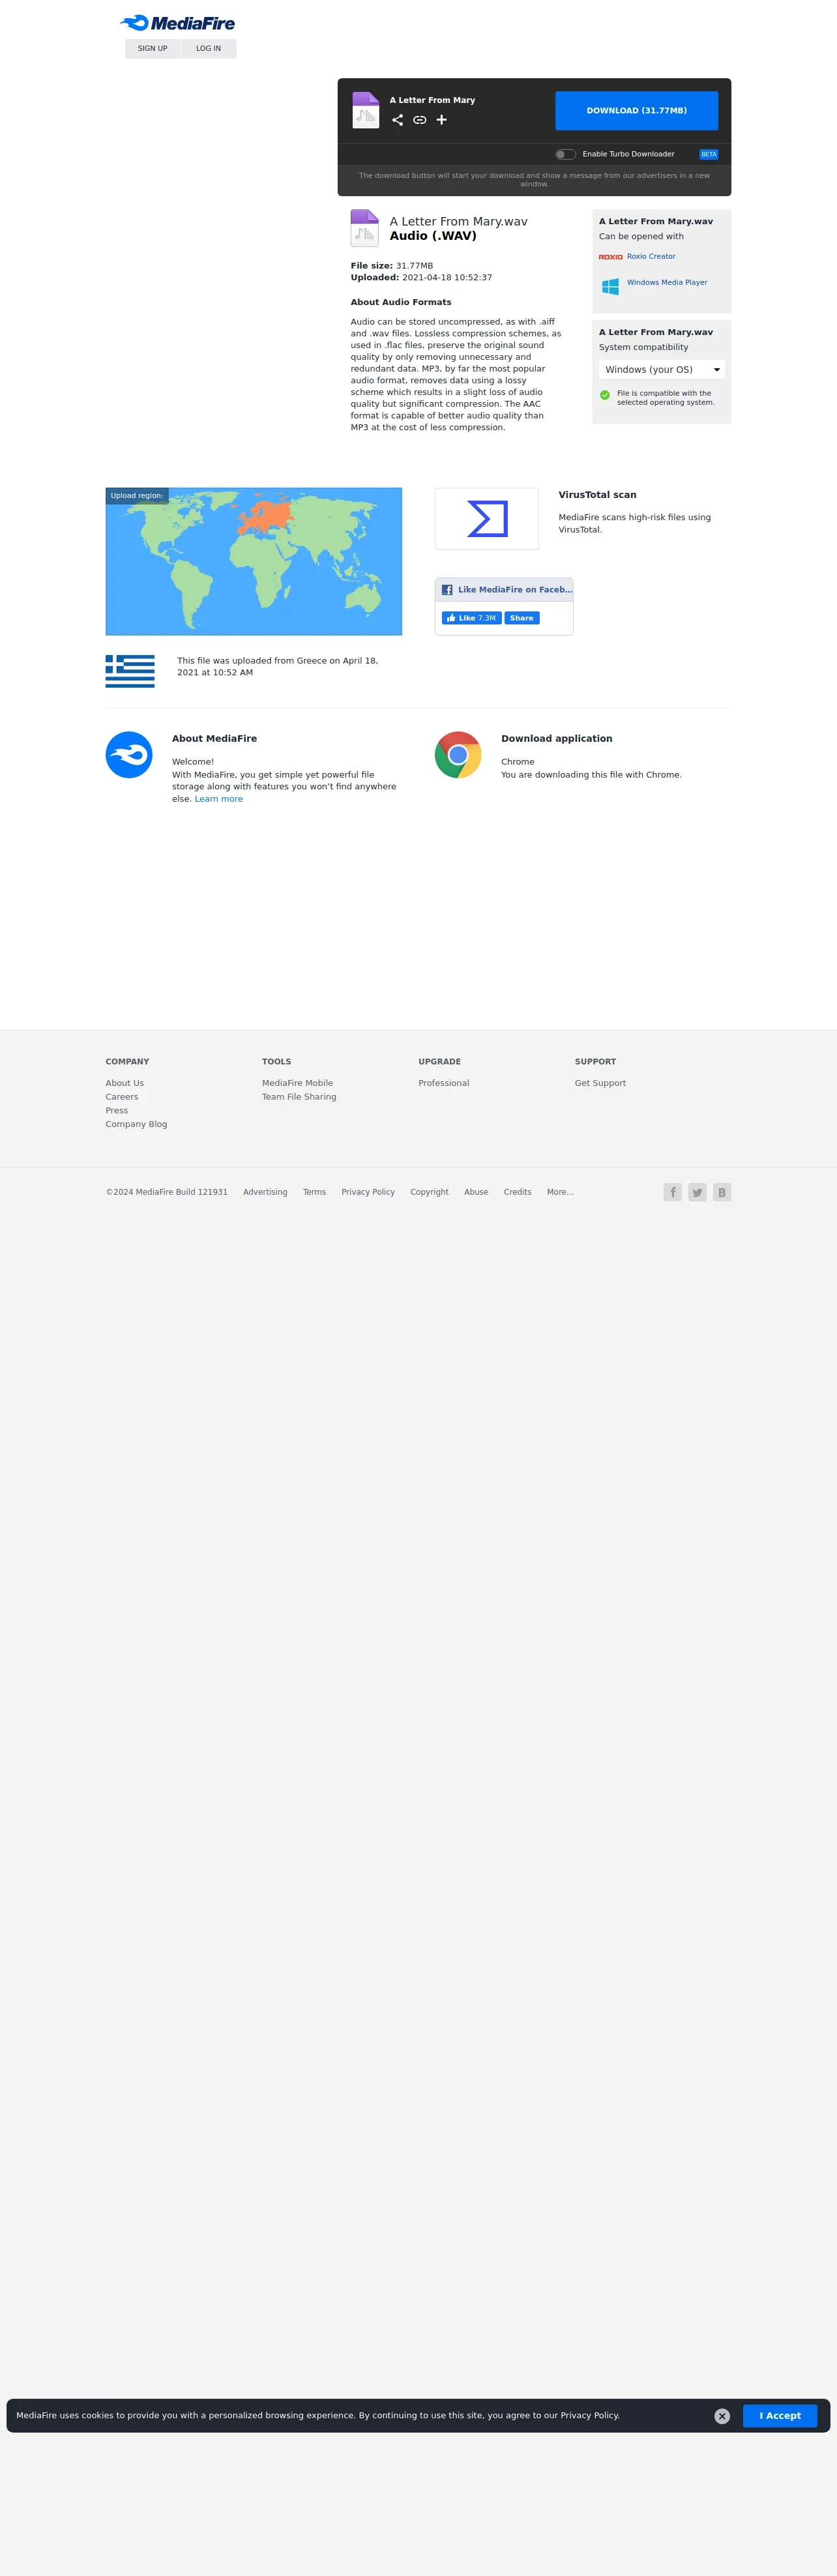Open Windows Media Player link
The image size is (837, 2576).
pyautogui.click(x=667, y=283)
